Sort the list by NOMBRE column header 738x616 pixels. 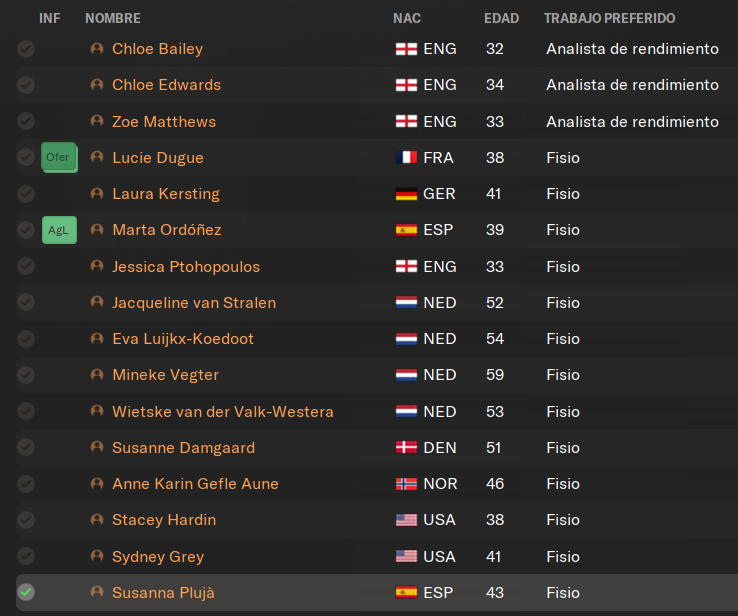(x=113, y=18)
